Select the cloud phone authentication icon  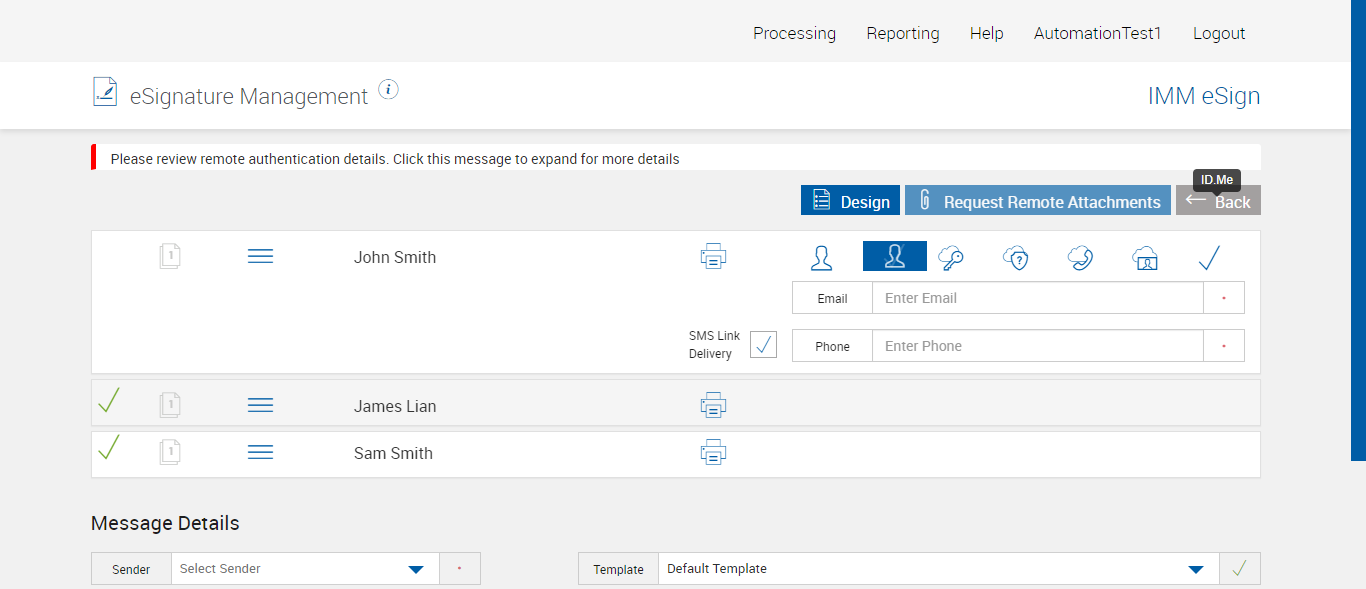(x=1080, y=258)
